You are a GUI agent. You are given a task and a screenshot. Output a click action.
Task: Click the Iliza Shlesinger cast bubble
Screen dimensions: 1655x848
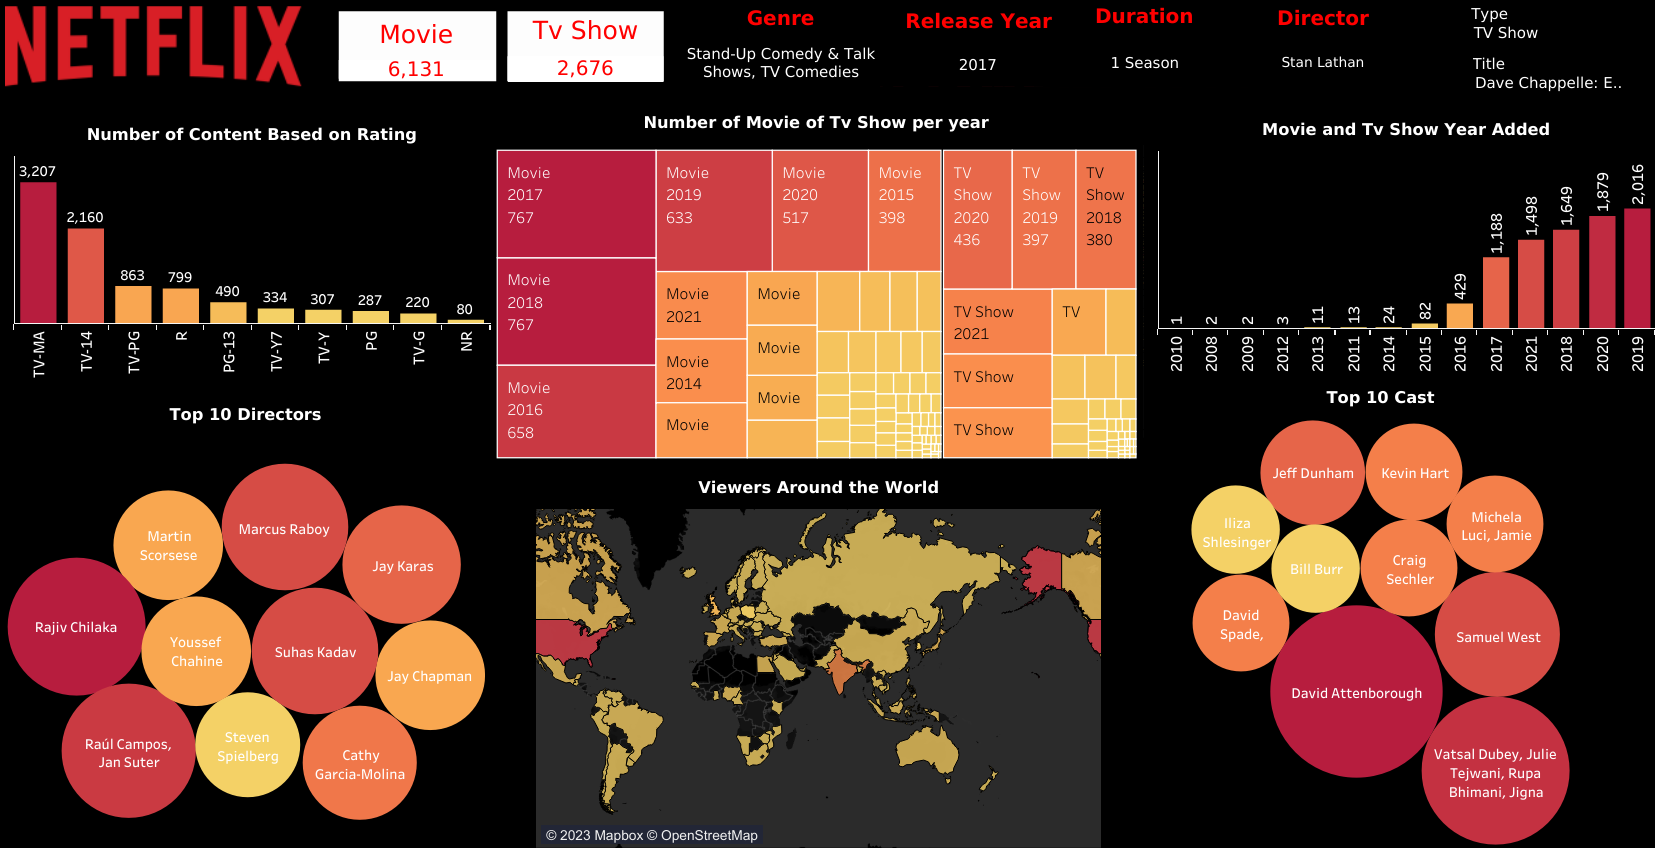pyautogui.click(x=1236, y=531)
